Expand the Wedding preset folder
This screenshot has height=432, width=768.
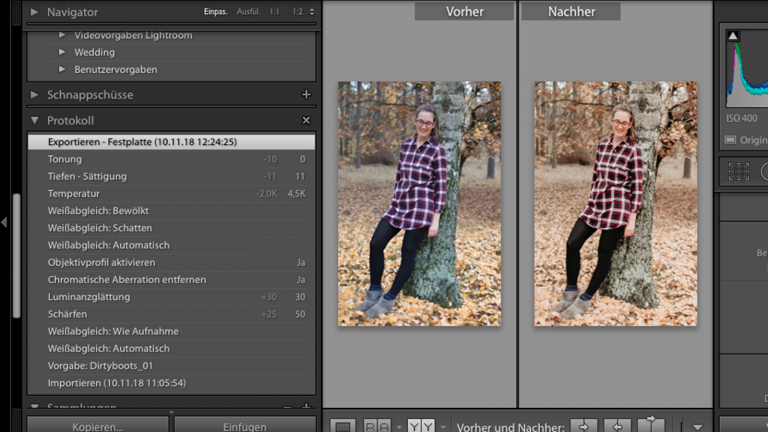tap(62, 52)
